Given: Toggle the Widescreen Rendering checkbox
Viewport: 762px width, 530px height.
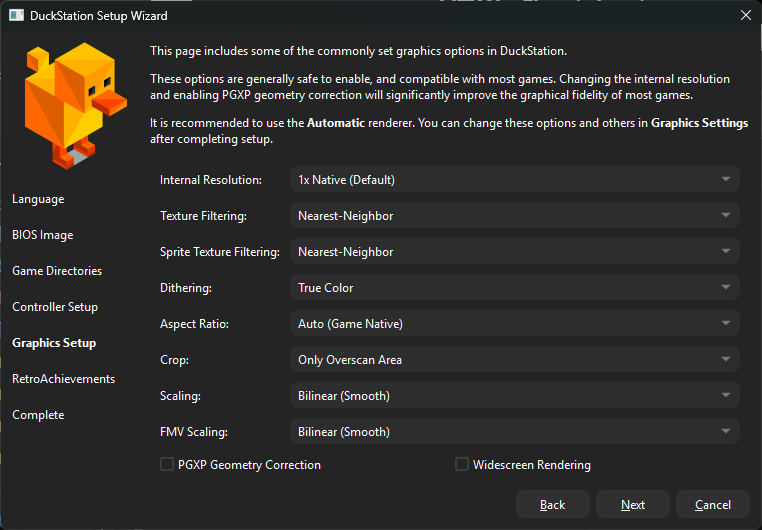Looking at the screenshot, I should click(x=462, y=464).
